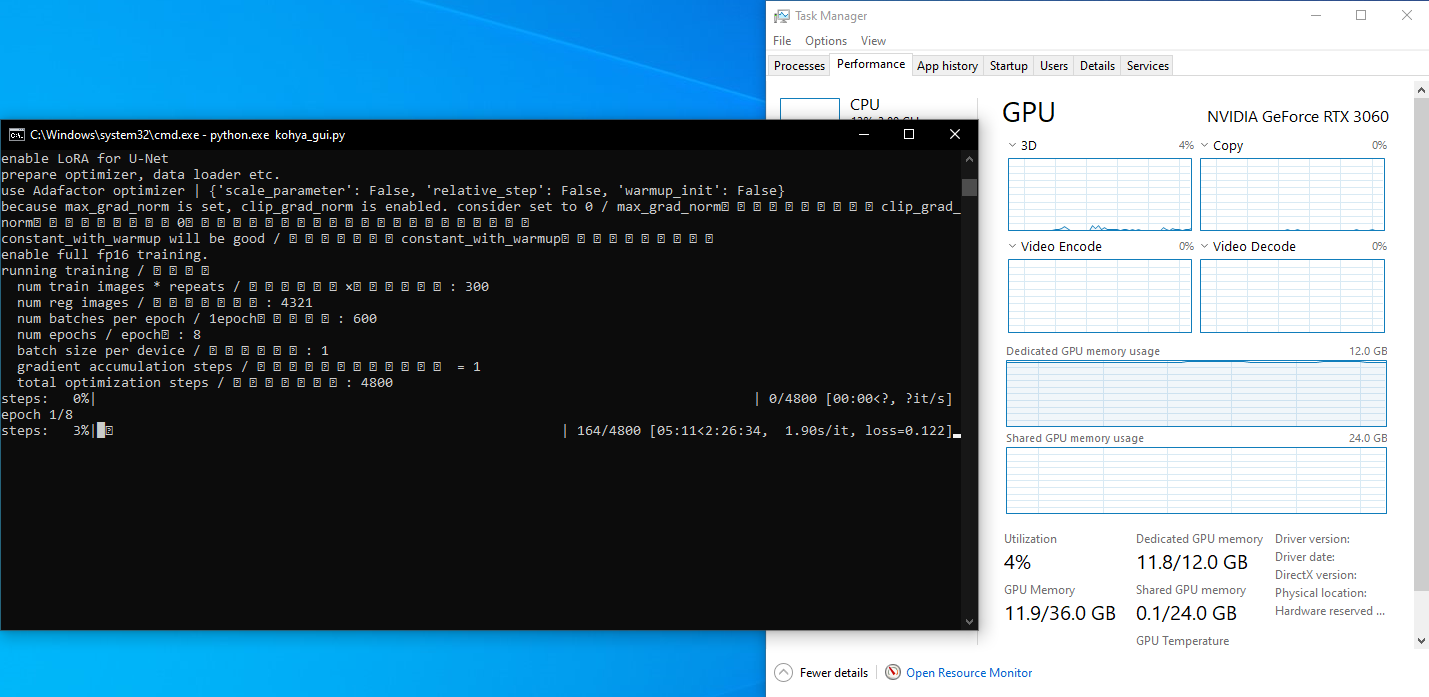Viewport: 1429px width, 697px height.
Task: Click the GPU heading in Task Manager
Action: (1028, 112)
